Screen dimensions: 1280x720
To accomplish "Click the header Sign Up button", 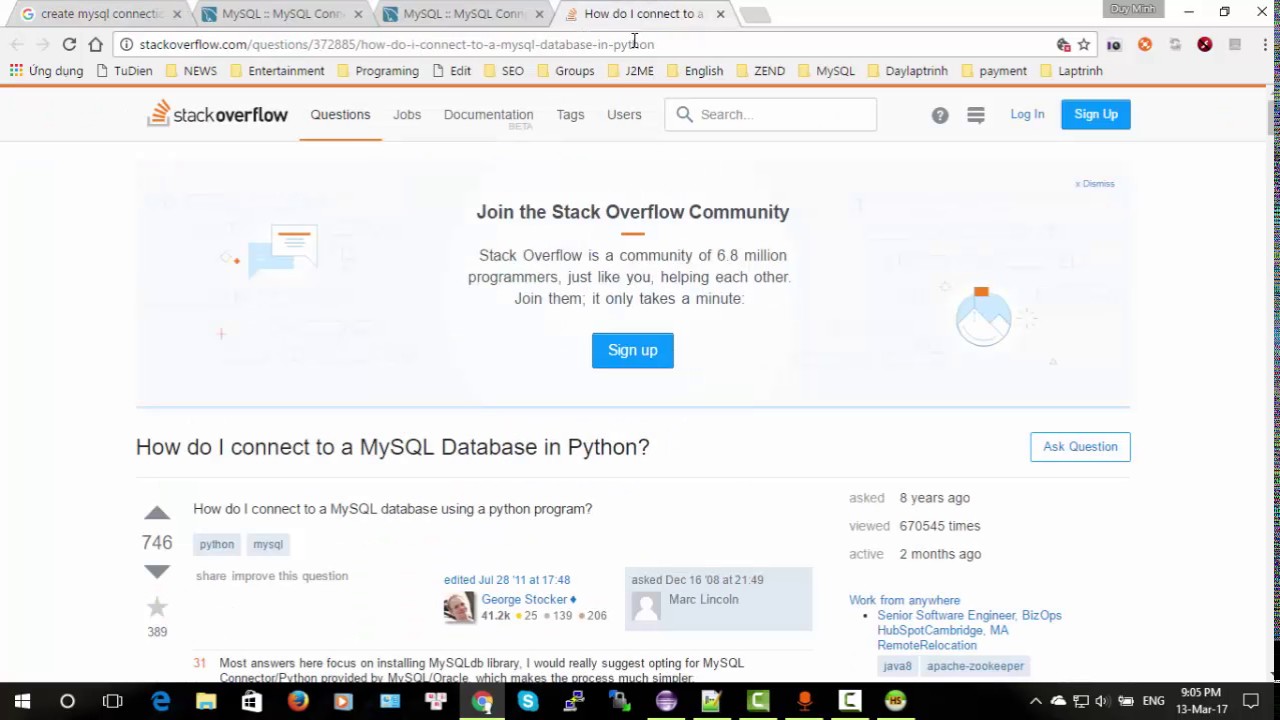I will [x=1096, y=114].
